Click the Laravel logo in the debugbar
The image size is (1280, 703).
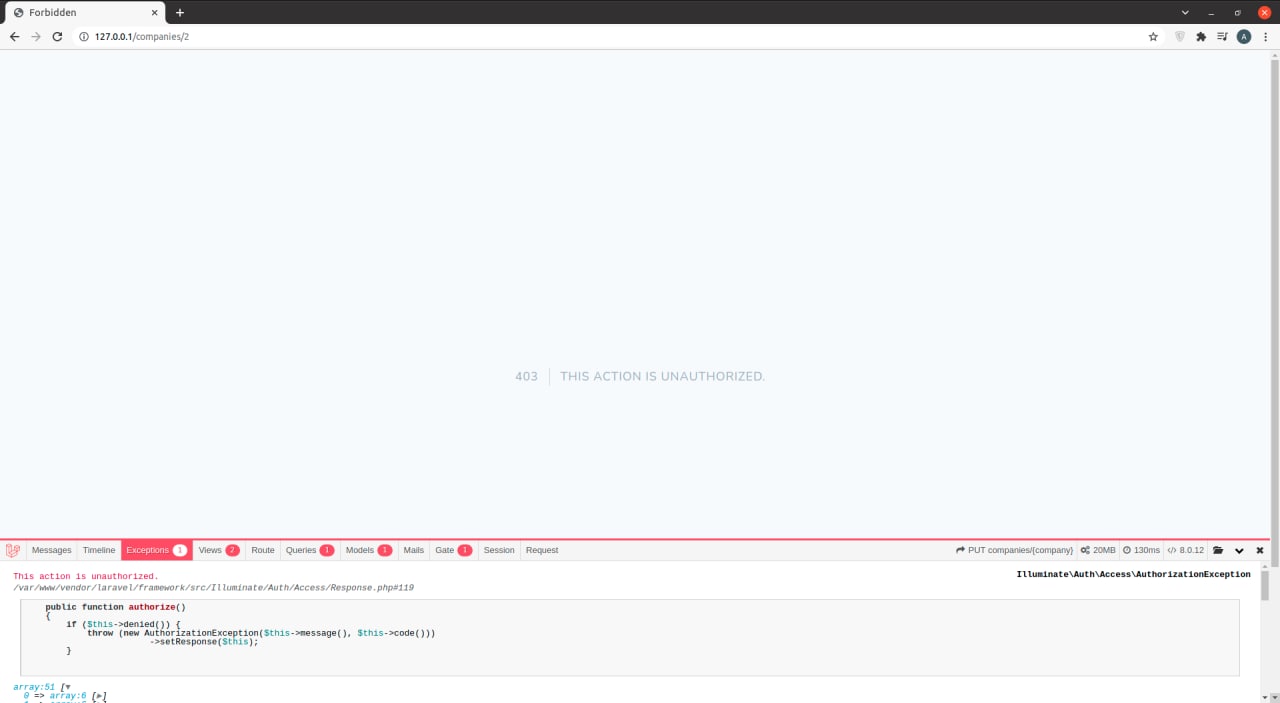click(13, 550)
